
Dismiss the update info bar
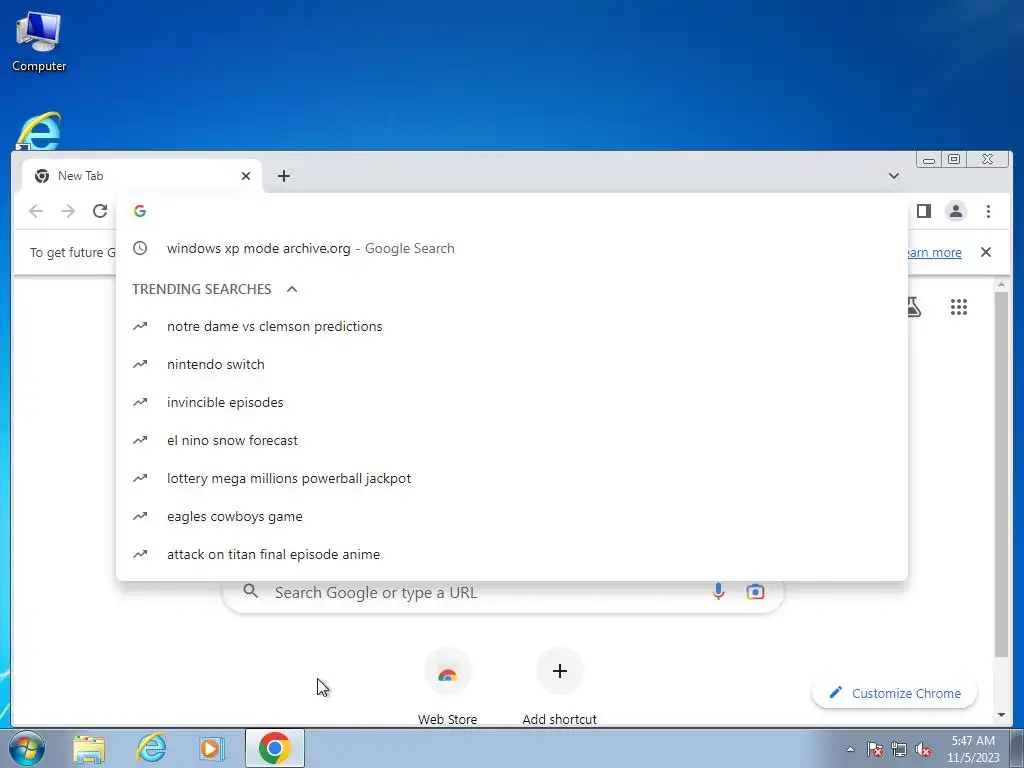click(985, 252)
